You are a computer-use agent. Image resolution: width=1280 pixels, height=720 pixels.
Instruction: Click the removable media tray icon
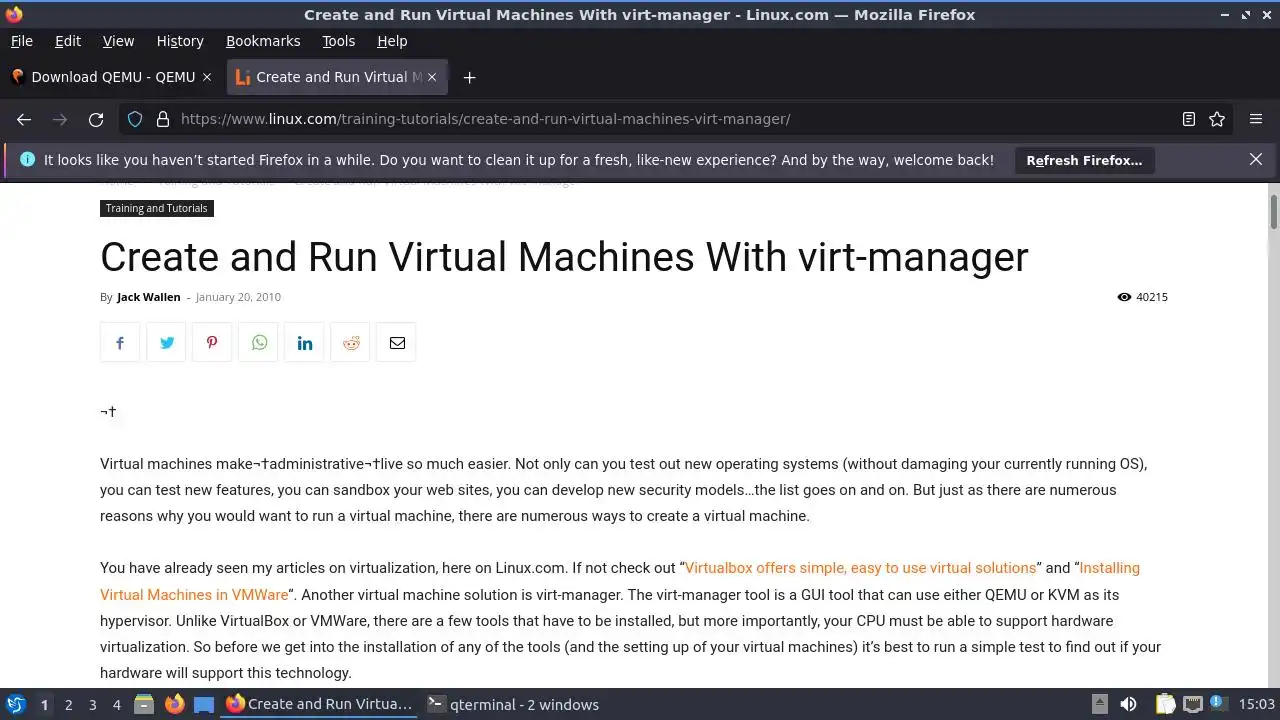(x=1099, y=704)
